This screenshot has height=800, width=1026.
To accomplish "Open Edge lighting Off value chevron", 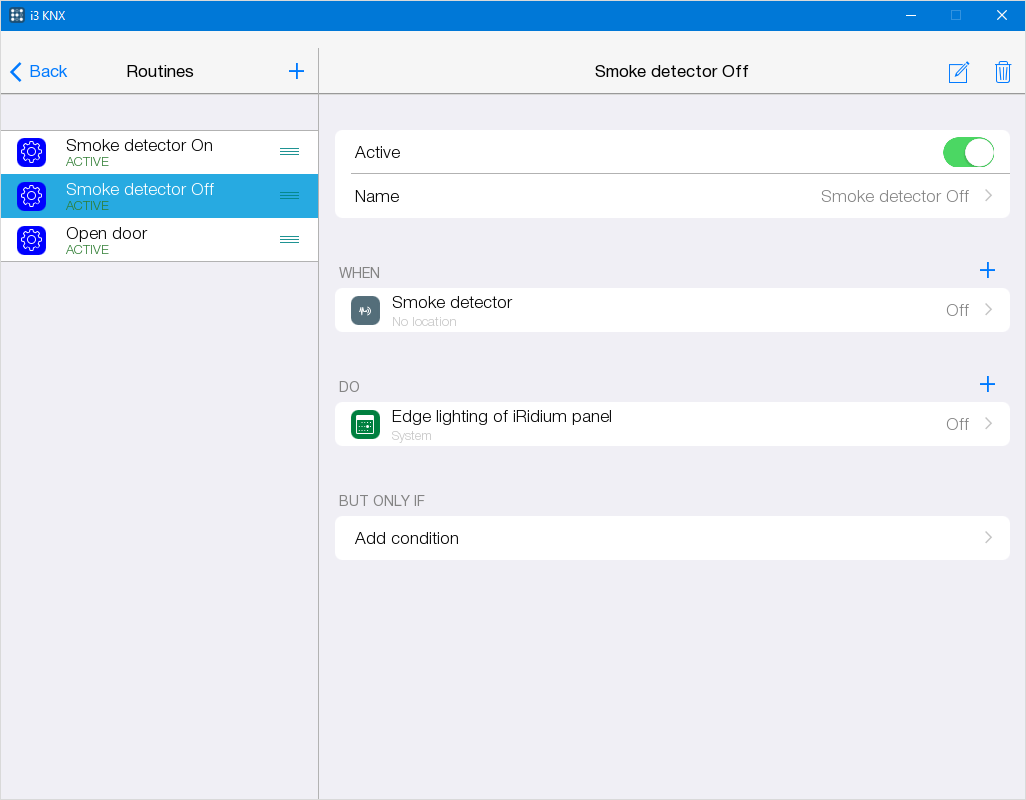I will click(988, 424).
